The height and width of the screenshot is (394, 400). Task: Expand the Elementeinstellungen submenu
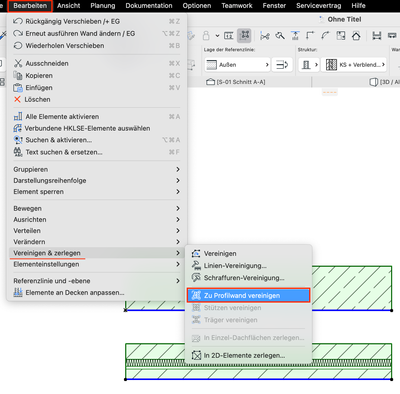pyautogui.click(x=97, y=264)
